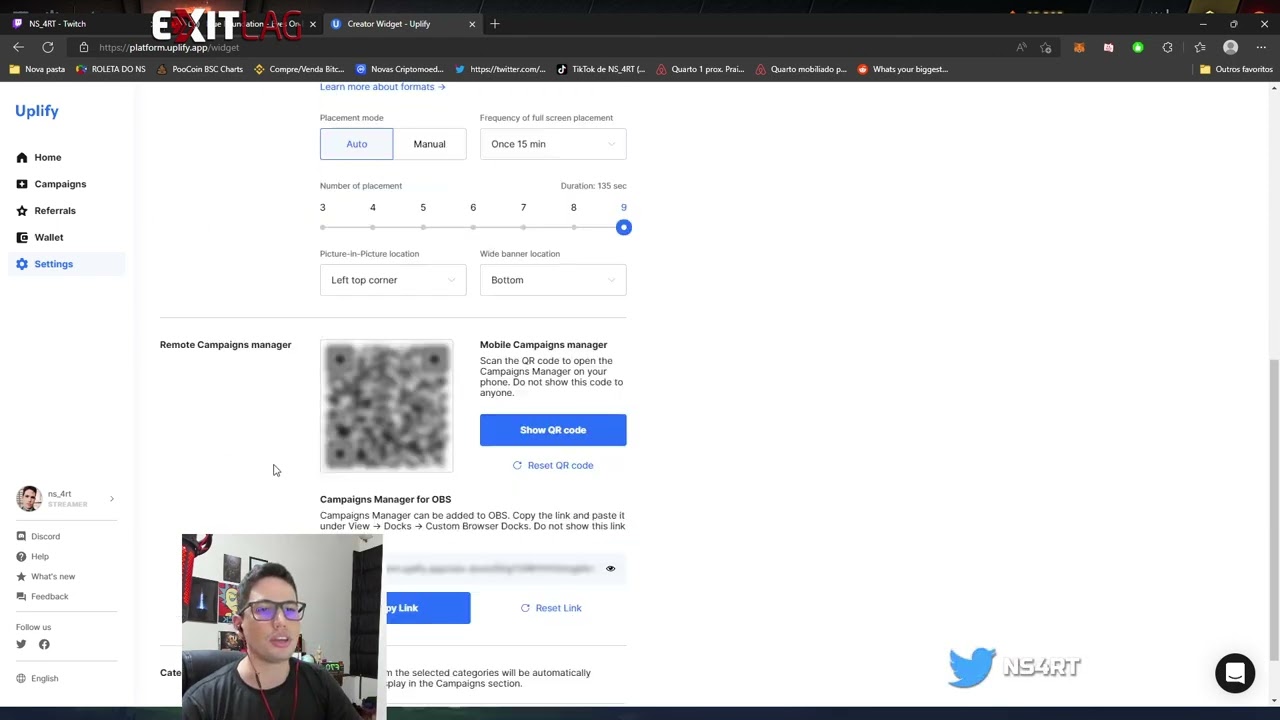The height and width of the screenshot is (720, 1280).
Task: Open the browser Settings and more menu
Action: pyautogui.click(x=1261, y=47)
